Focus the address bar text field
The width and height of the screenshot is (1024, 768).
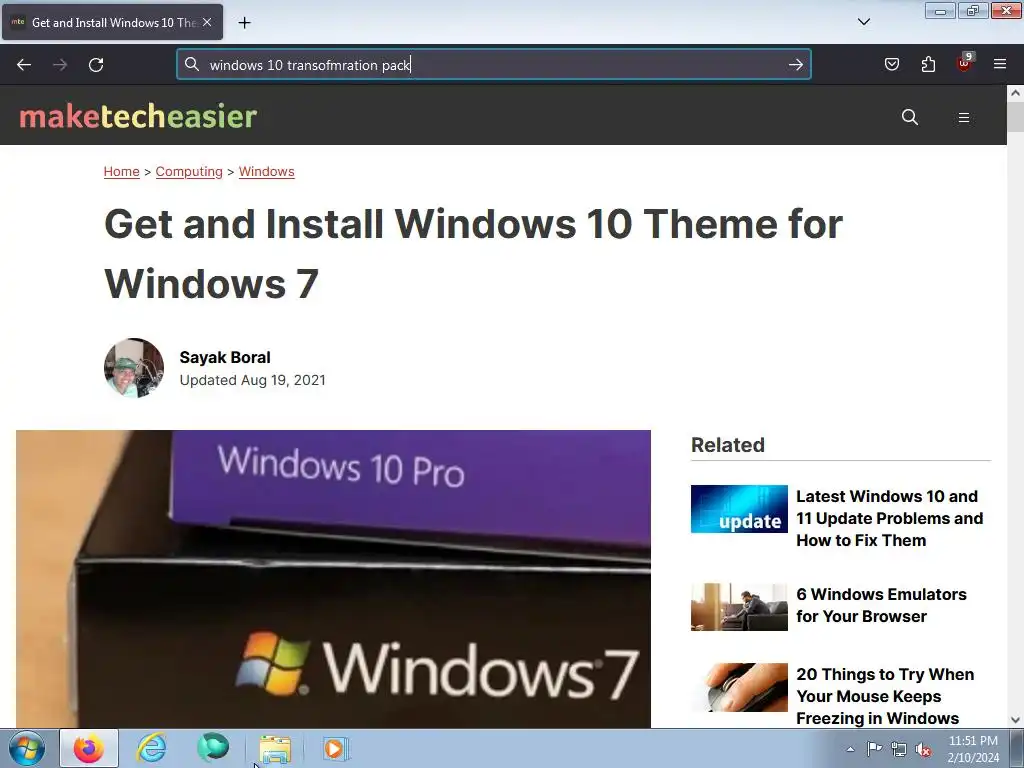[493, 65]
